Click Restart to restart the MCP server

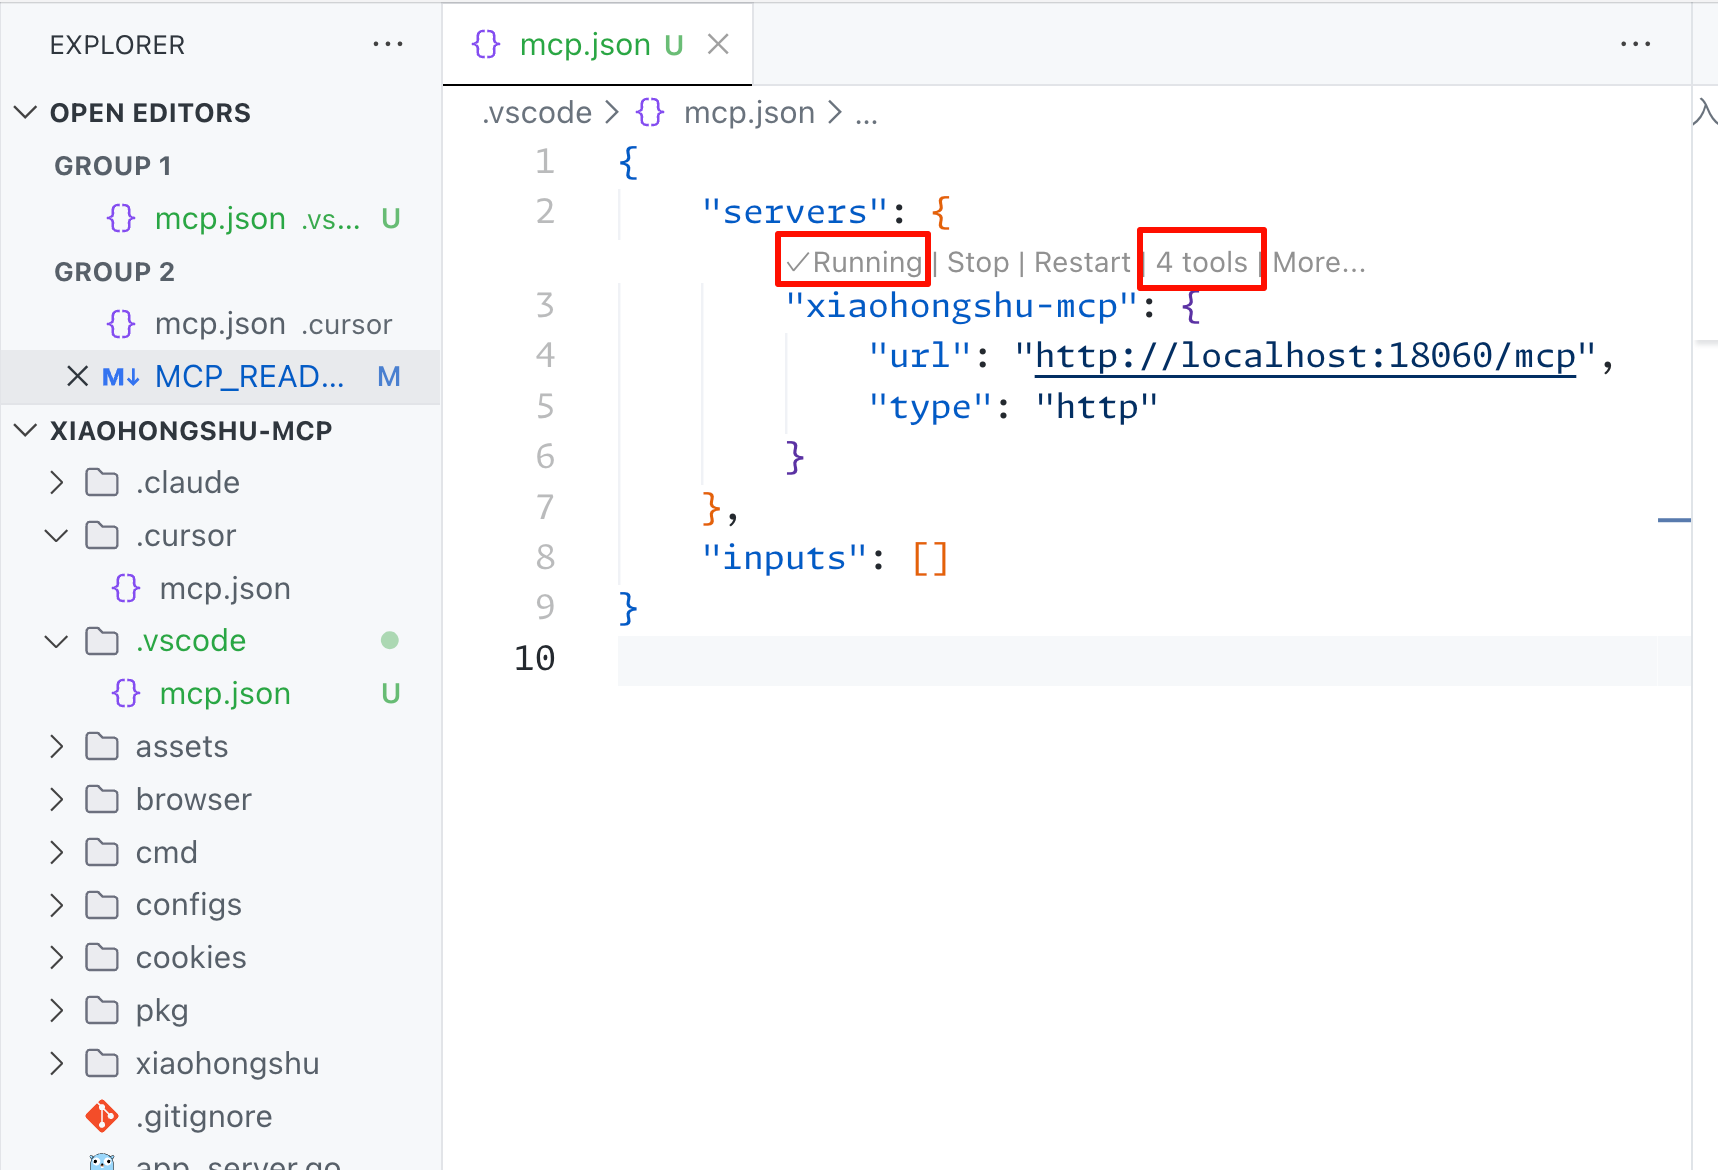1082,261
